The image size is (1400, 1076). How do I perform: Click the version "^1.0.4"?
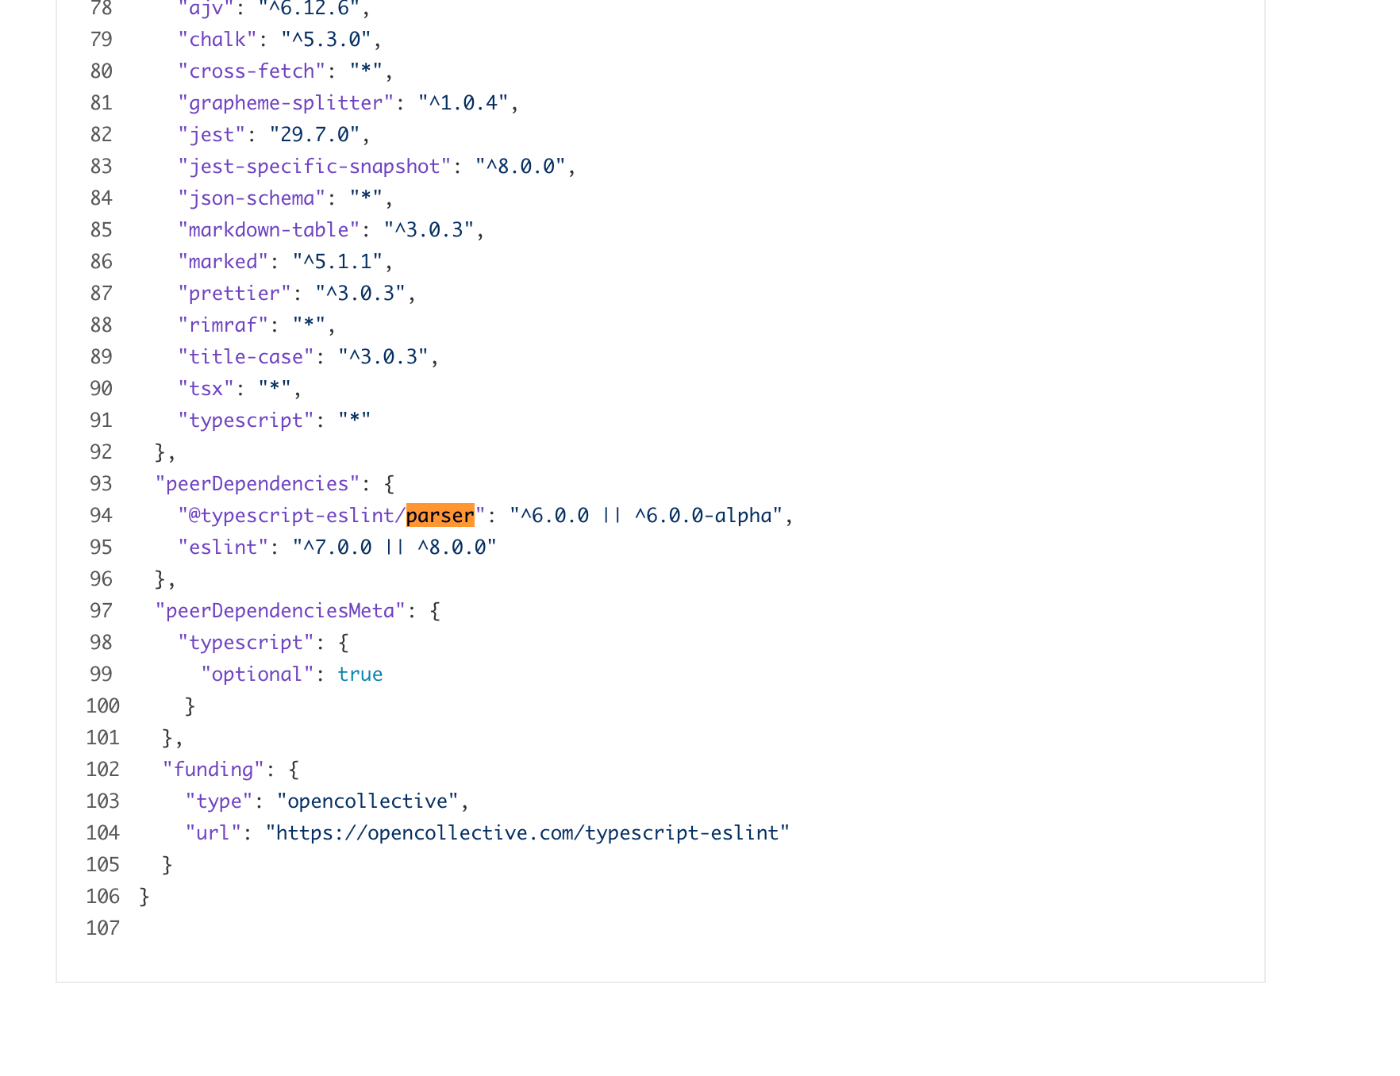click(463, 103)
